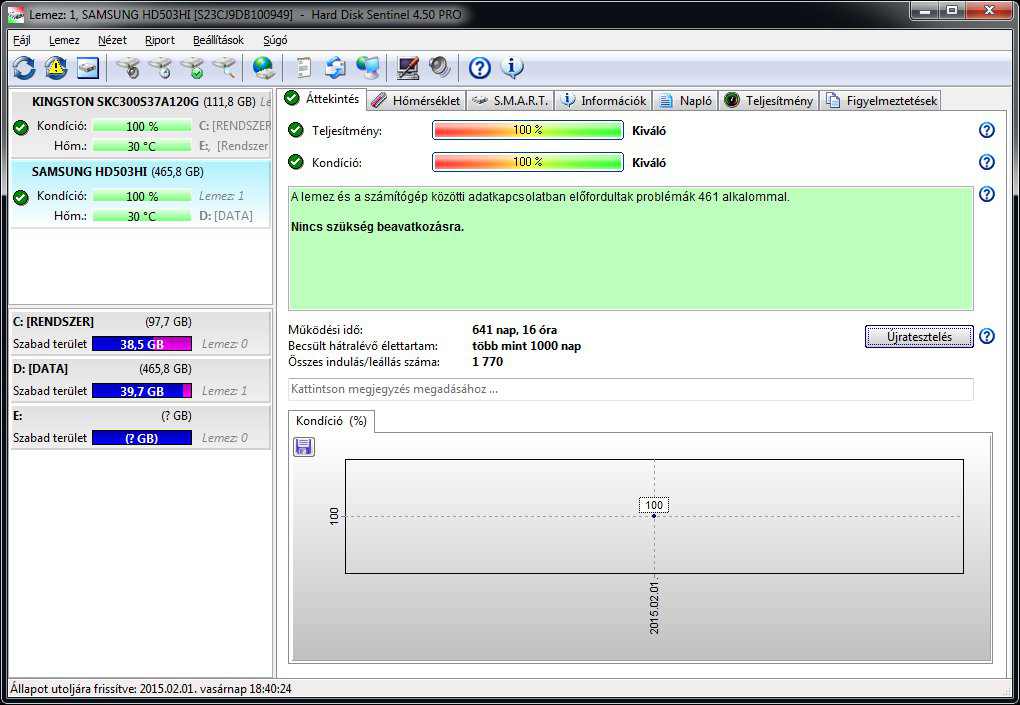This screenshot has height=705, width=1020.
Task: Click the value 'több mint 1000 nap'
Action: click(526, 346)
